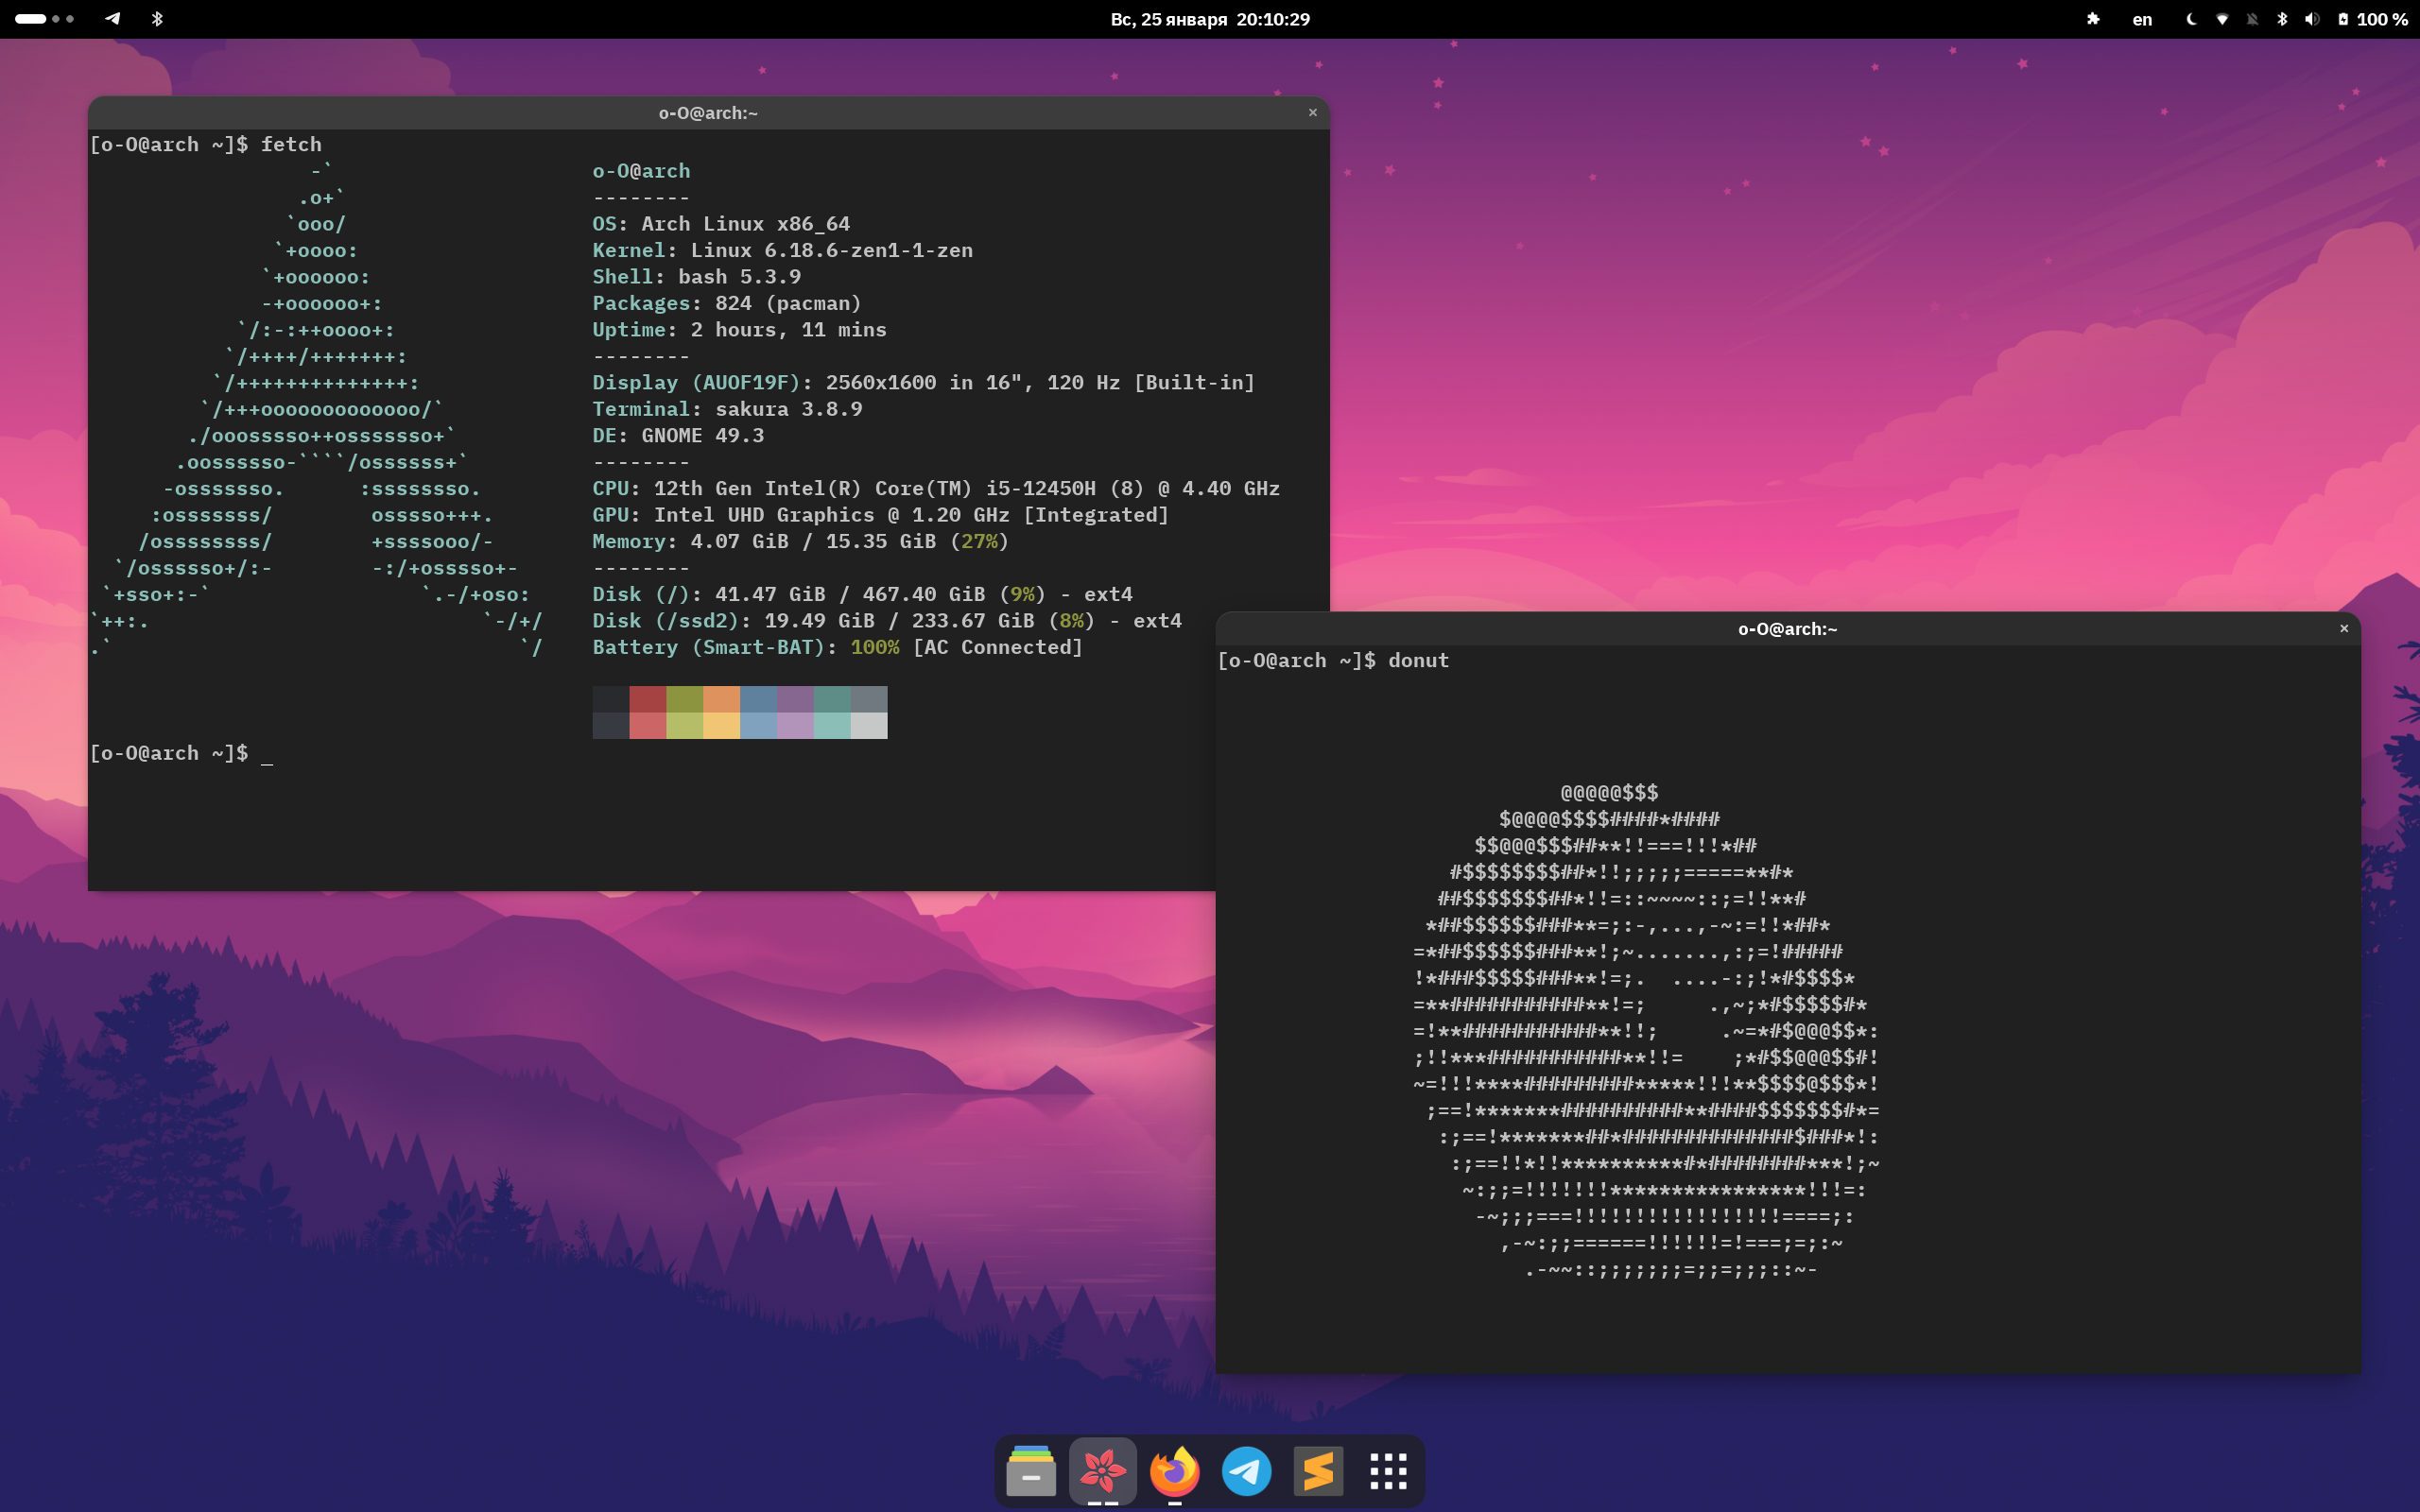
Task: Click the Sakura terminal dock icon
Action: pyautogui.click(x=1102, y=1470)
